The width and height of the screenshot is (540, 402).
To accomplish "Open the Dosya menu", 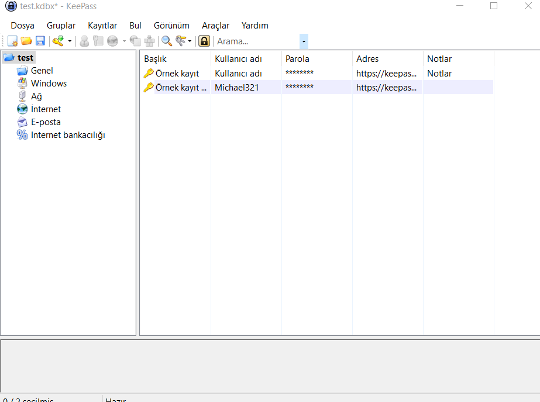I will tap(22, 25).
